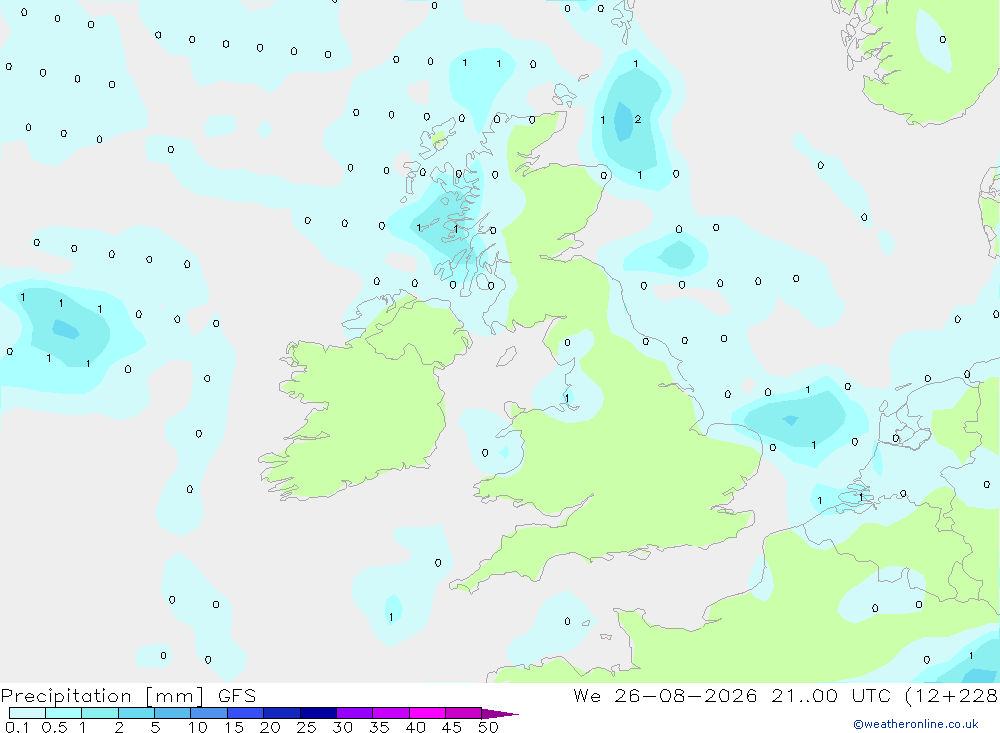Click the '0.1' legend scale label
Viewport: 1000px width, 733px height.
17,727
